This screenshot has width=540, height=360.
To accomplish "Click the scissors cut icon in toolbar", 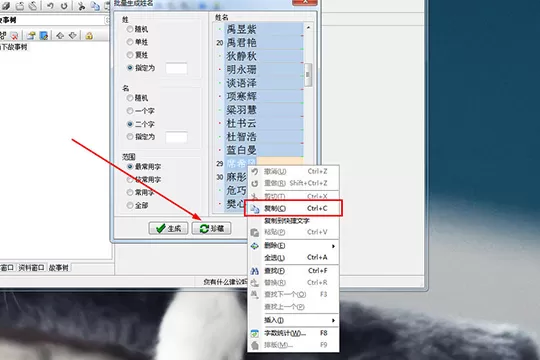I will pyautogui.click(x=81, y=6).
